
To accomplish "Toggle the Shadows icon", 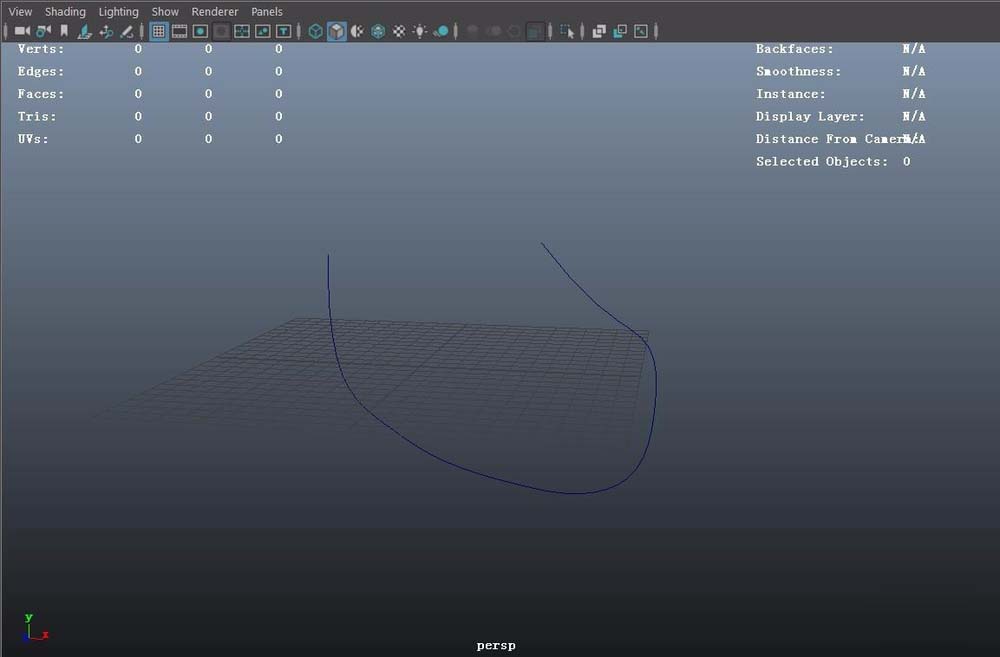I will (x=441, y=31).
